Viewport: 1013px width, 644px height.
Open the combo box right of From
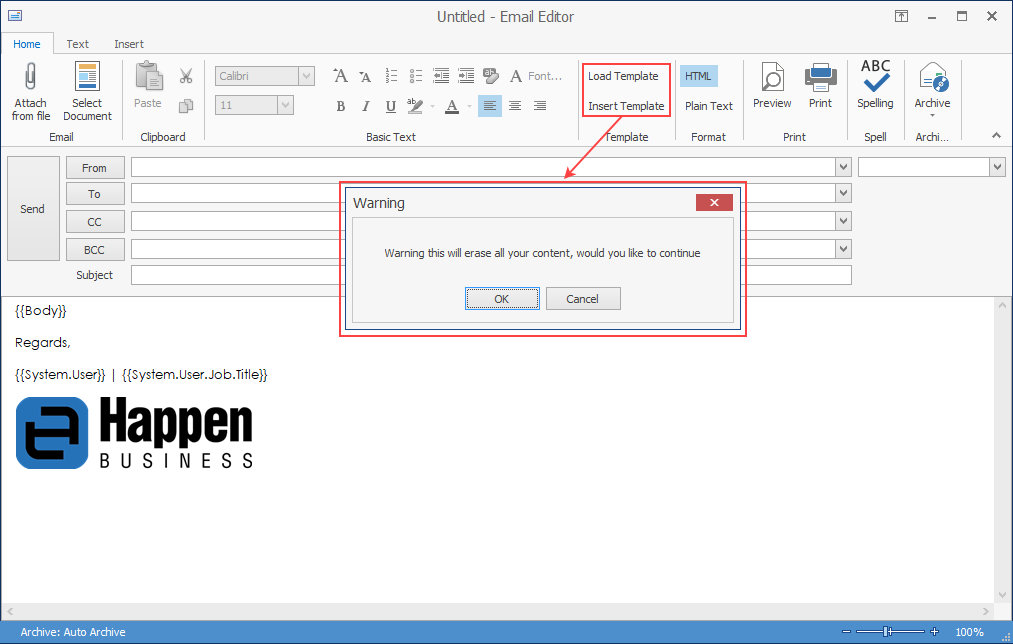932,167
